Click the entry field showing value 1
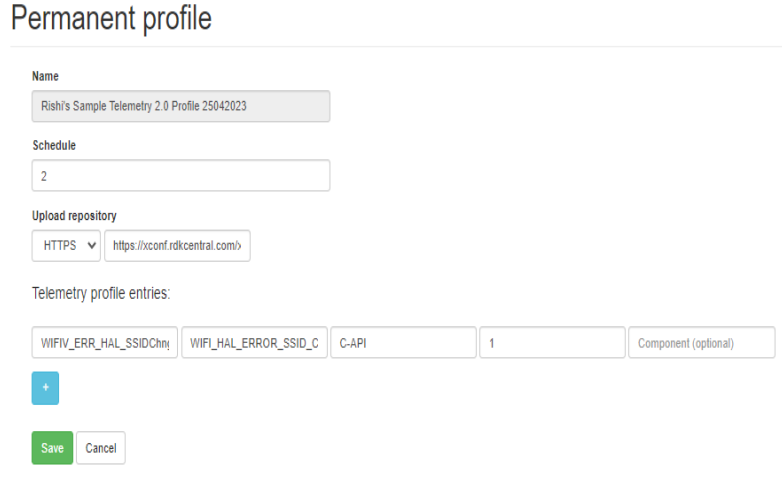 coord(552,342)
